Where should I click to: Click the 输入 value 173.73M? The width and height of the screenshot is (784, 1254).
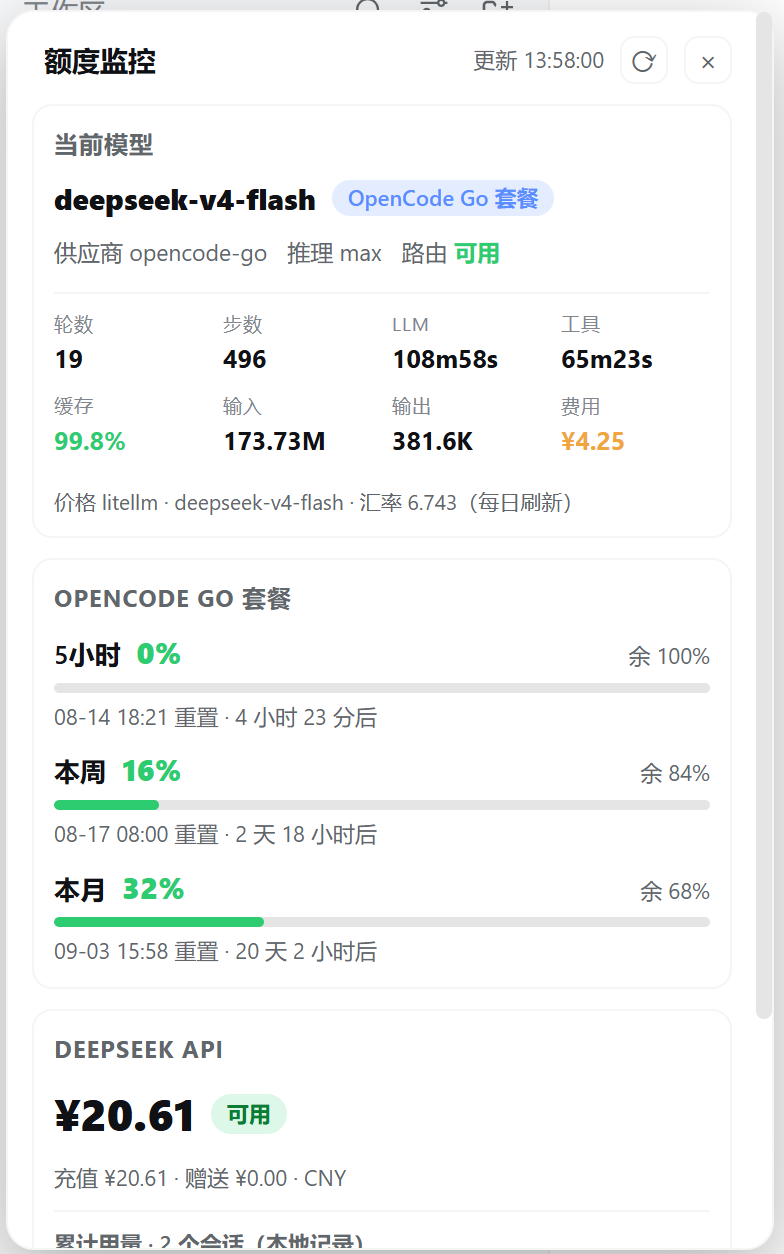pos(274,441)
